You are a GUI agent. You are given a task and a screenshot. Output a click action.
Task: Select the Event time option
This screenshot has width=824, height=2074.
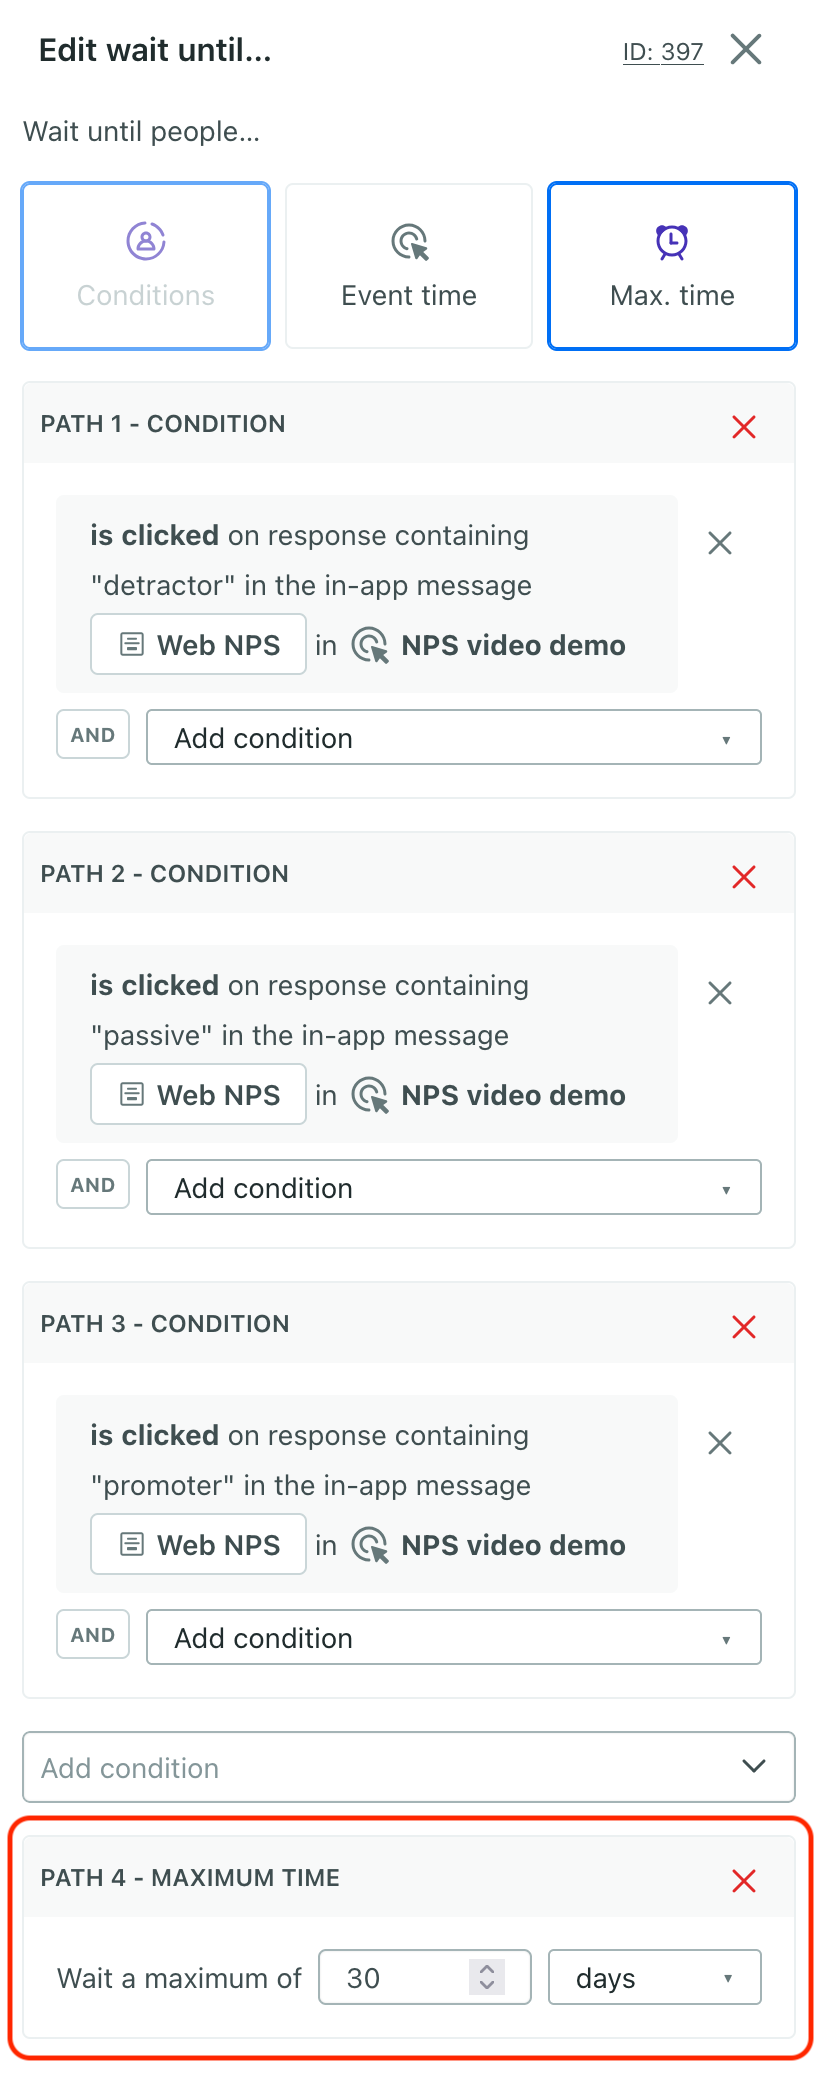coord(409,266)
